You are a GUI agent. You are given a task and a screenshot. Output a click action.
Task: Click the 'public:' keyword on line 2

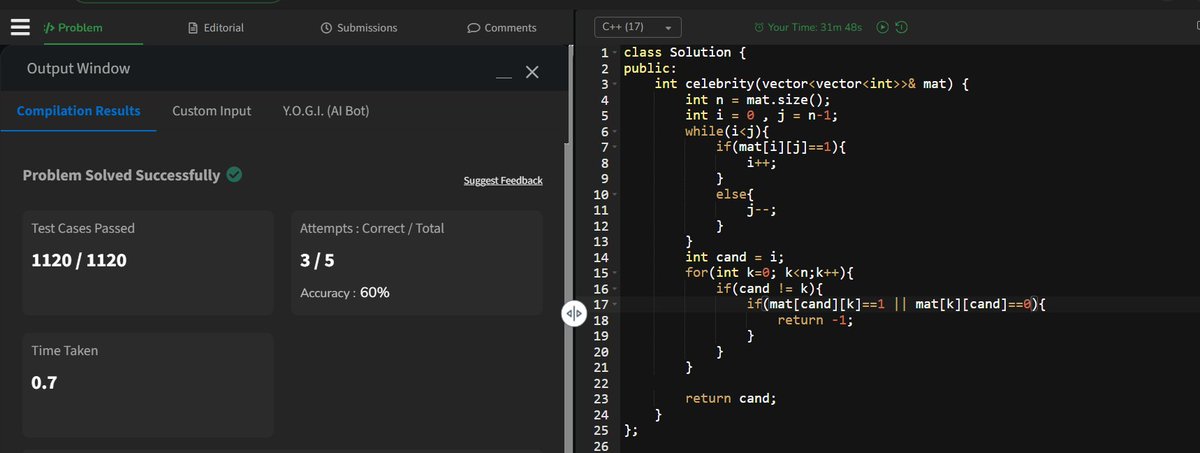click(650, 69)
